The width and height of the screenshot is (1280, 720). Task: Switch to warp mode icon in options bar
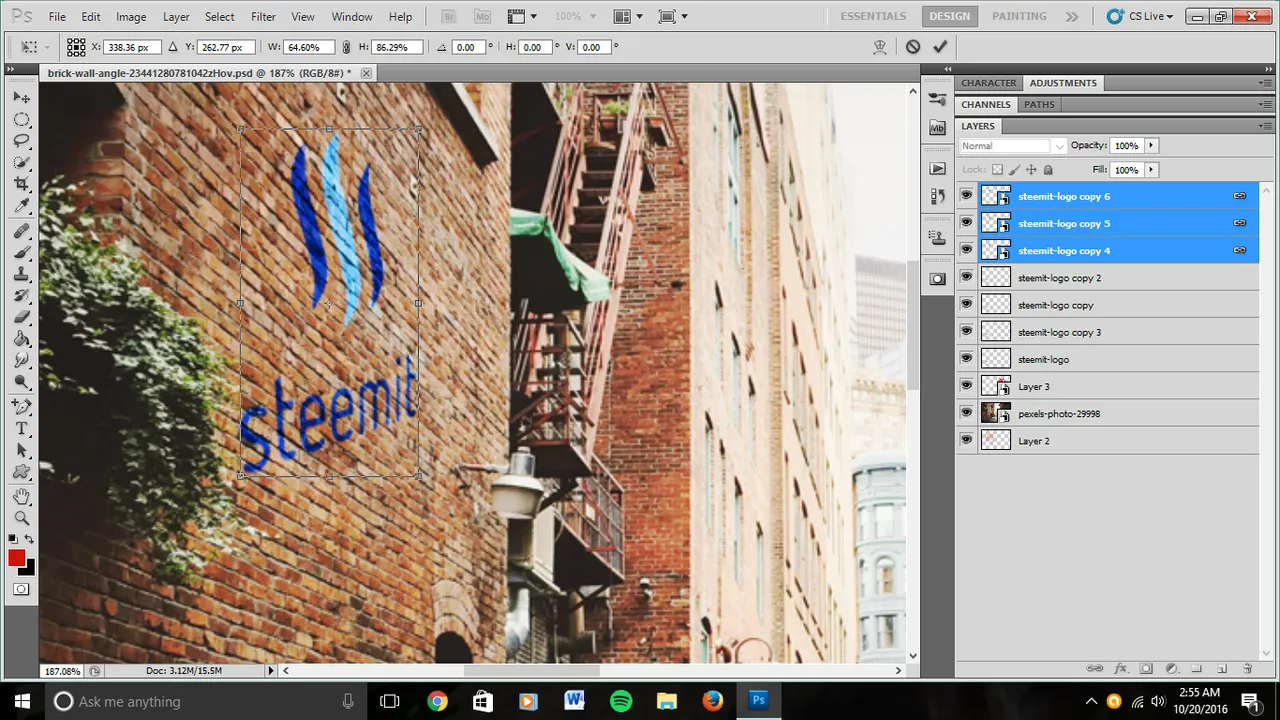[x=880, y=47]
